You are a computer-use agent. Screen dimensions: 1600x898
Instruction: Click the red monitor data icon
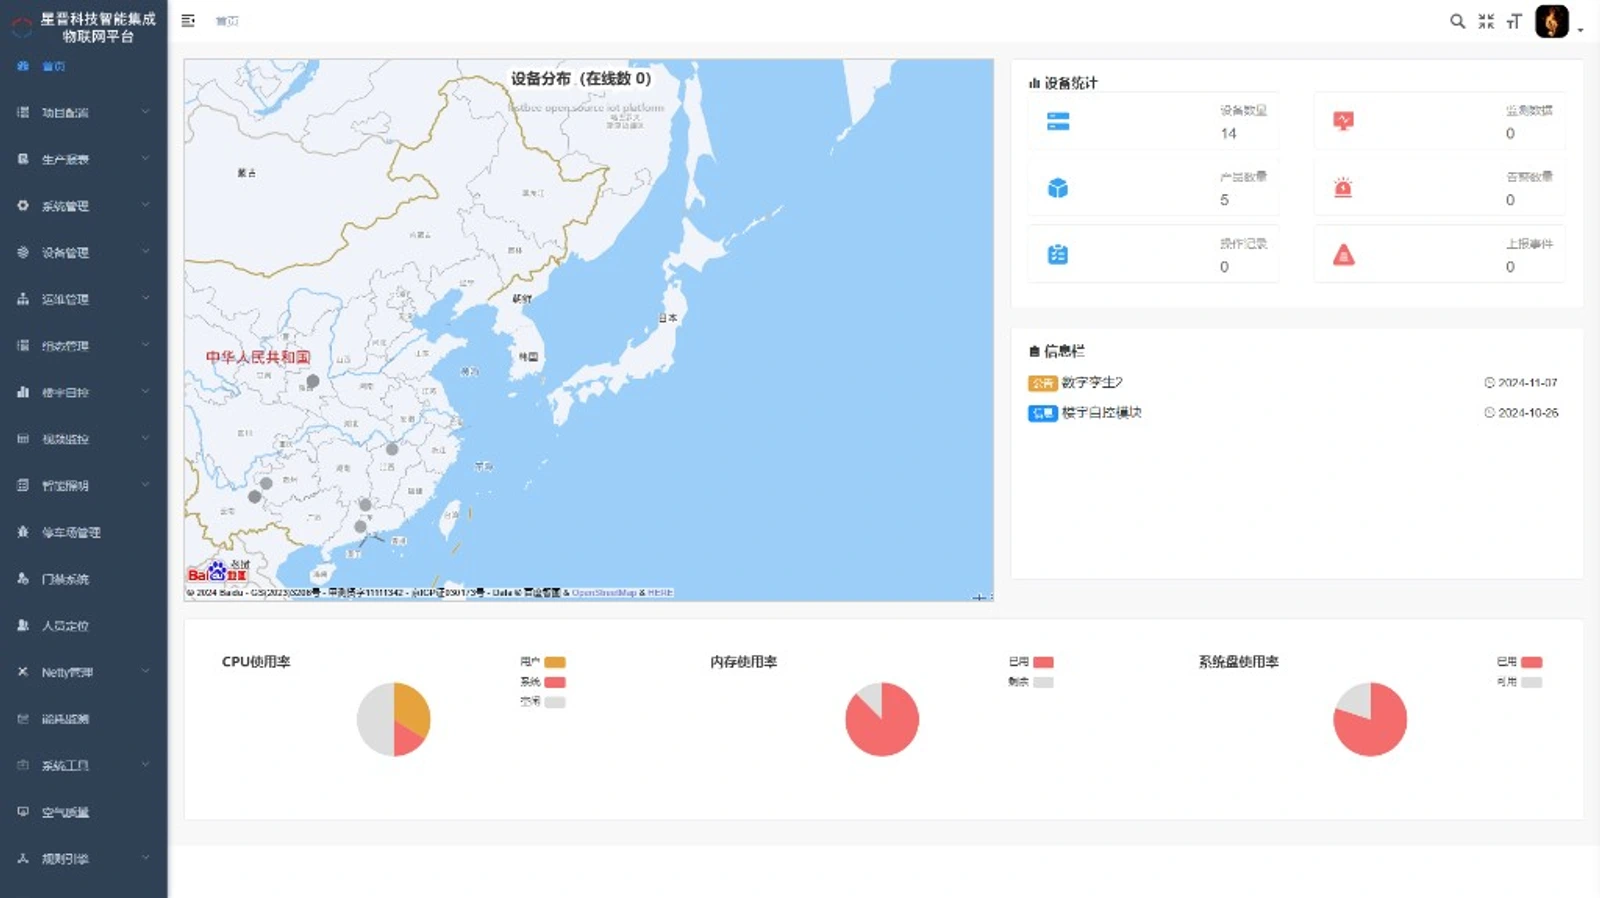(1343, 121)
